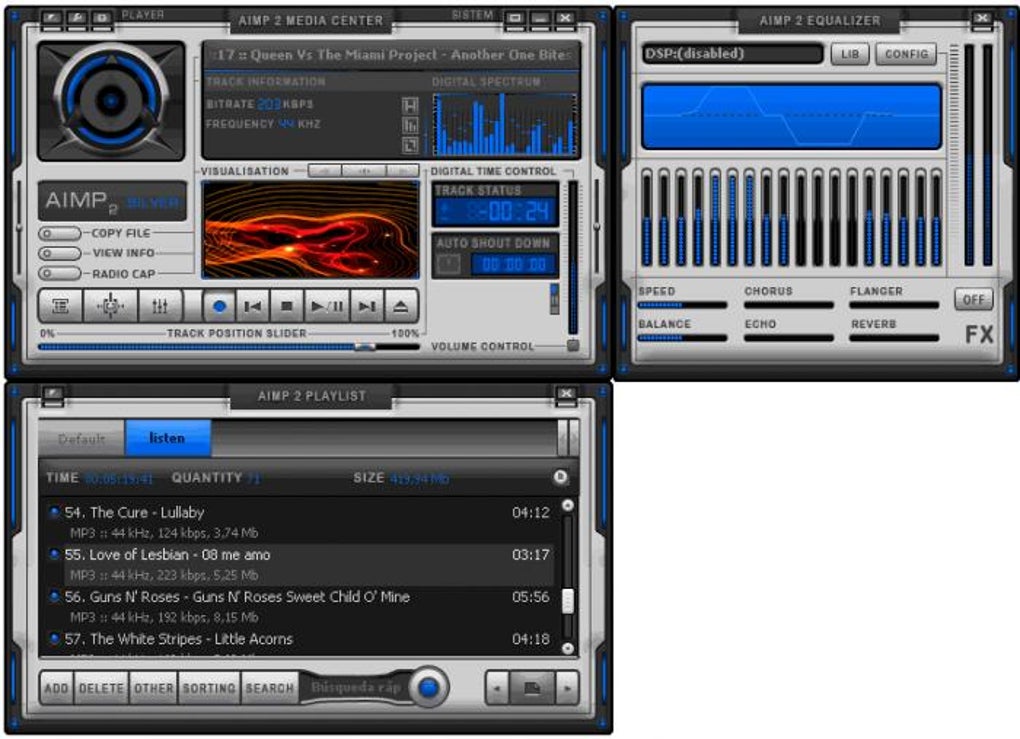The height and width of the screenshot is (739, 1020).
Task: Minimize the AIMP 2 Media Center window
Action: (x=540, y=18)
